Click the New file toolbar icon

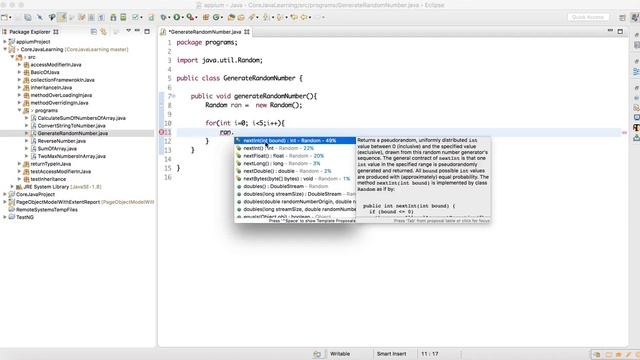[x=4, y=17]
